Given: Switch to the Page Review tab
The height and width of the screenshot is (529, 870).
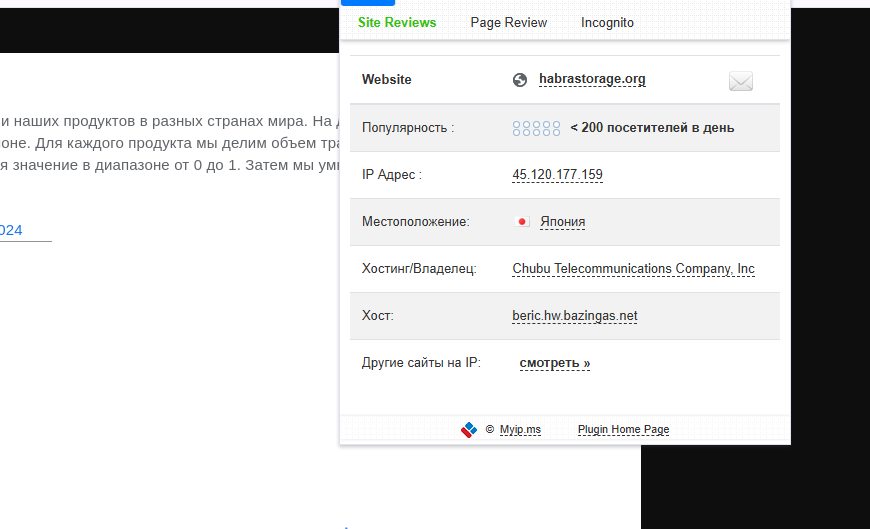Looking at the screenshot, I should [x=509, y=23].
